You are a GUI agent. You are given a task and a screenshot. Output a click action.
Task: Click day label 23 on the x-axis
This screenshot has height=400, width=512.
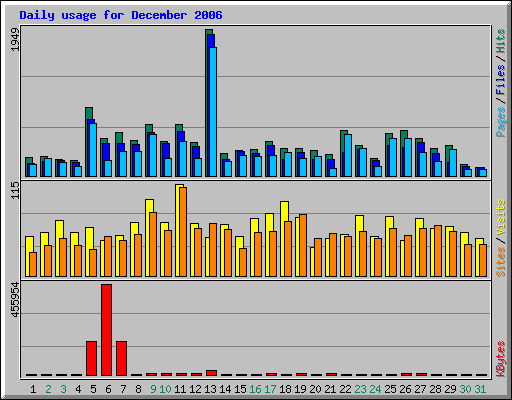[x=360, y=389]
